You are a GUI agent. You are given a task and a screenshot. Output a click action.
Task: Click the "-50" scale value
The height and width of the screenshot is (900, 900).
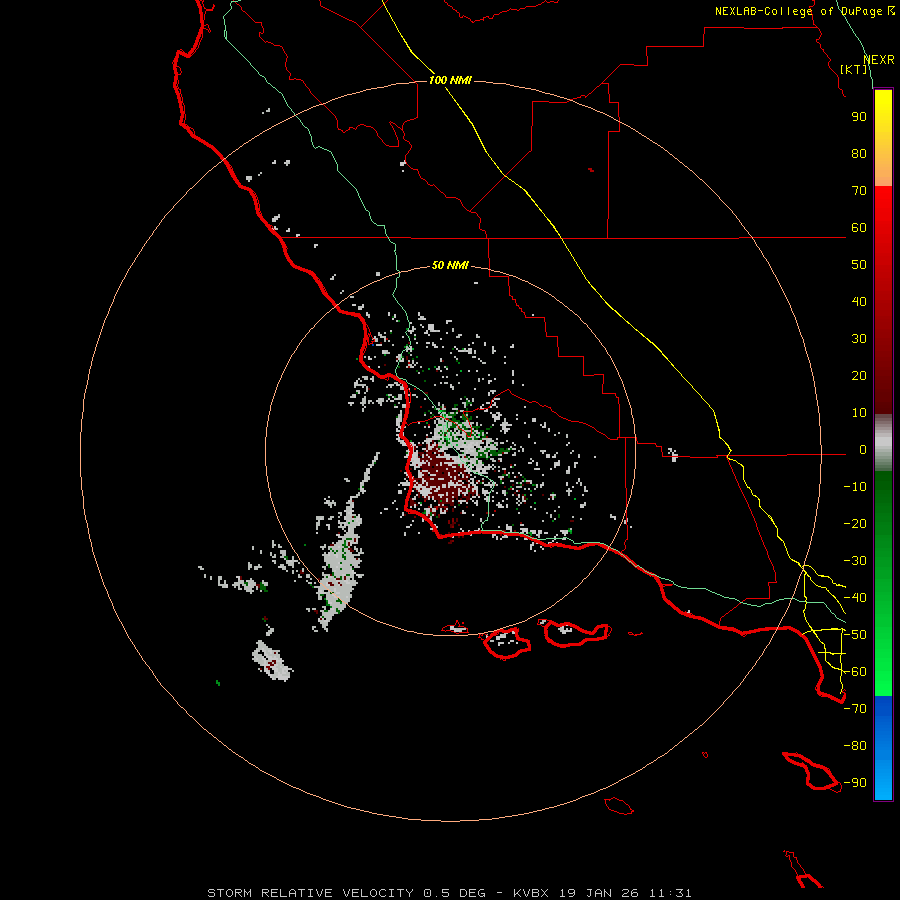855,635
